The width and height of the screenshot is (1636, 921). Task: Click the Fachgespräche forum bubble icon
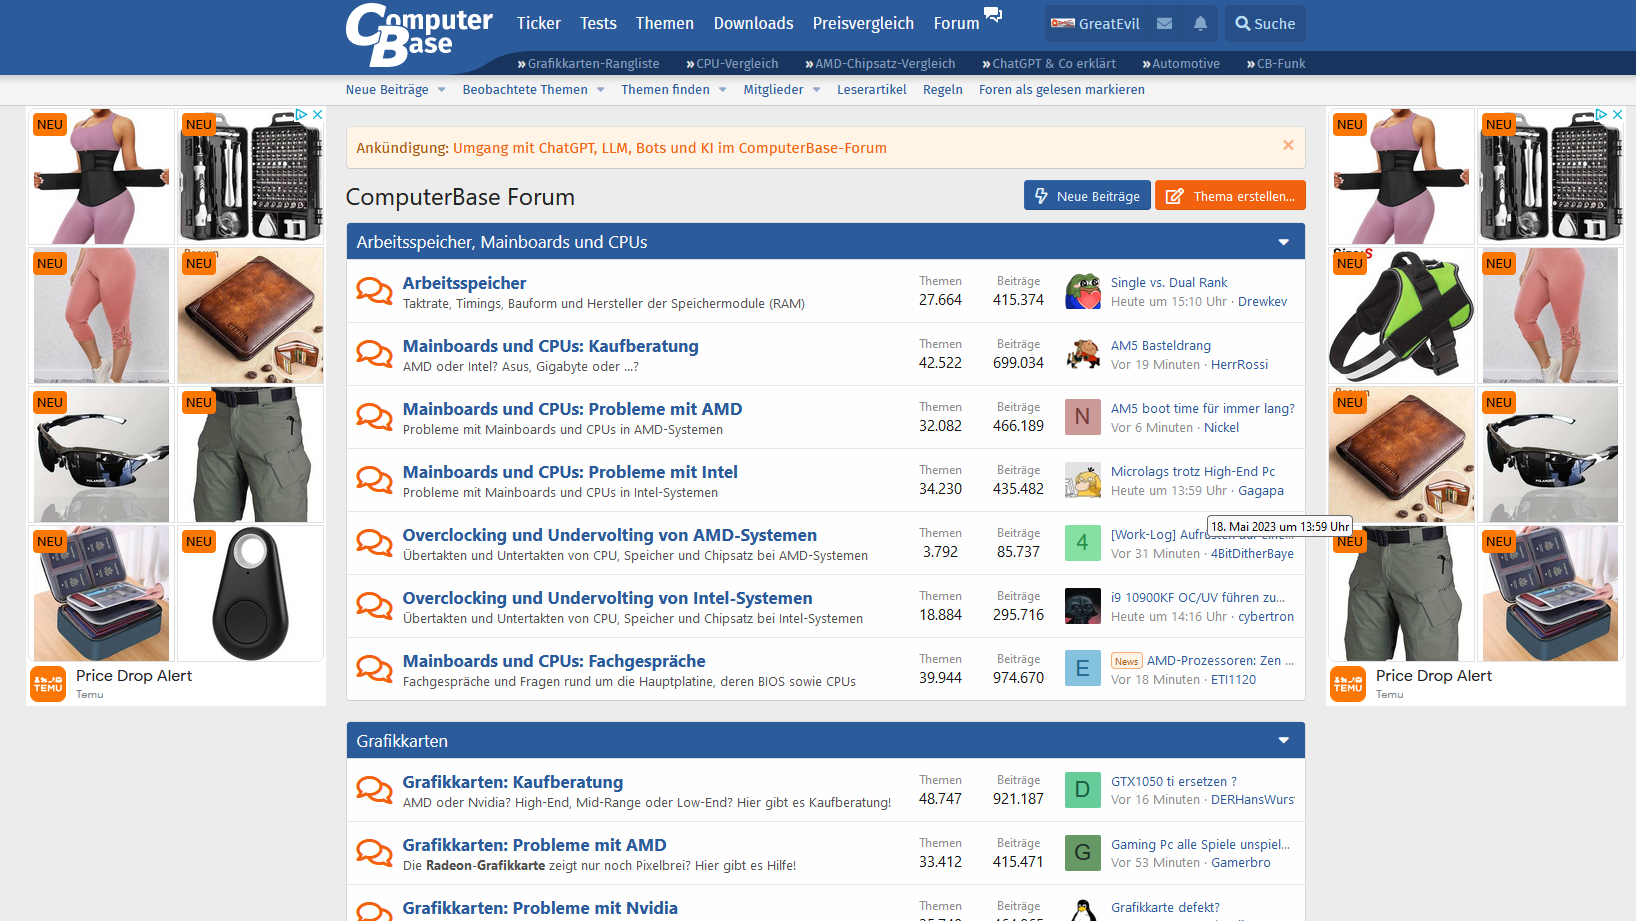coord(375,669)
